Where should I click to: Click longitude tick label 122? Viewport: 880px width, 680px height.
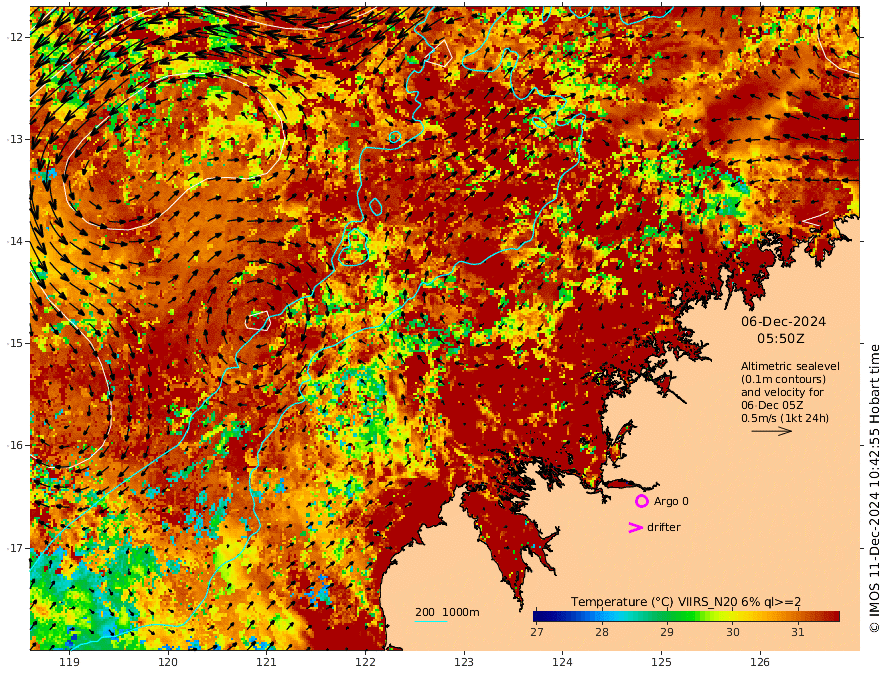point(365,662)
